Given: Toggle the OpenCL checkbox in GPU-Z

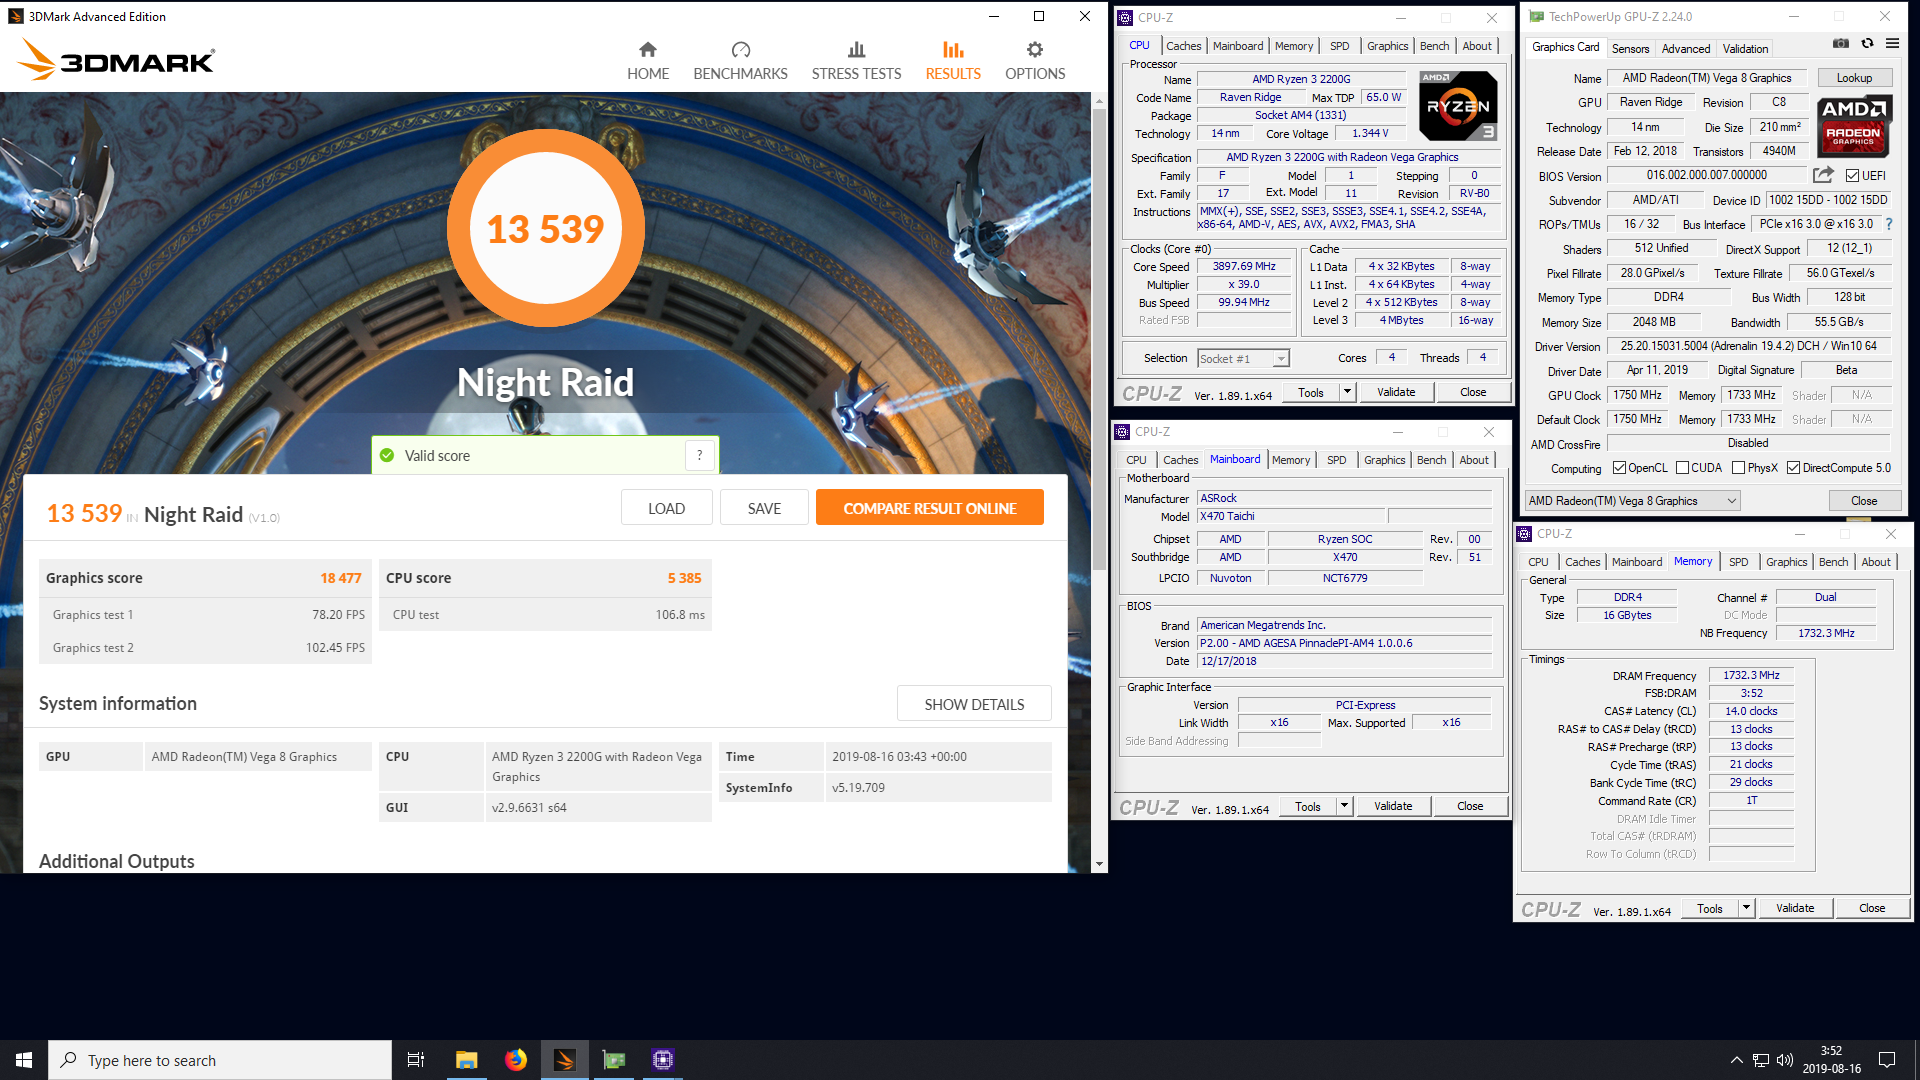Looking at the screenshot, I should (x=1619, y=468).
